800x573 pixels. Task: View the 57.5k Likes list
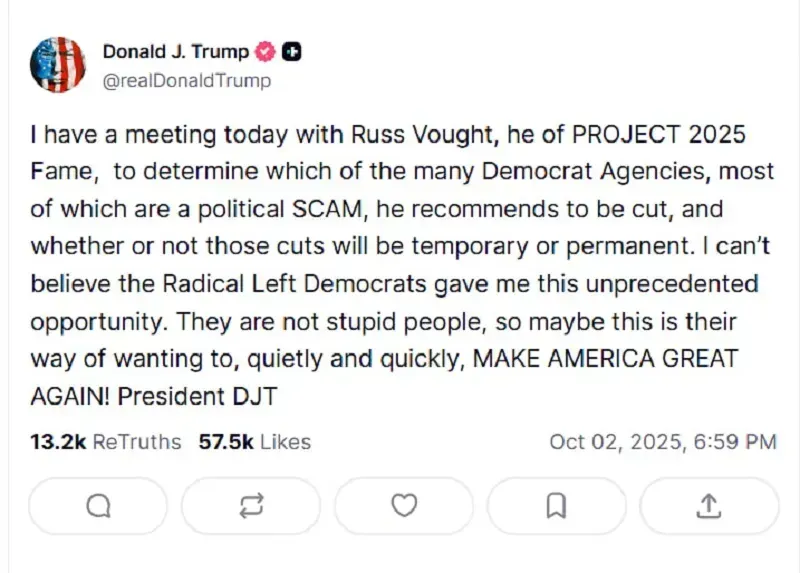tap(254, 441)
